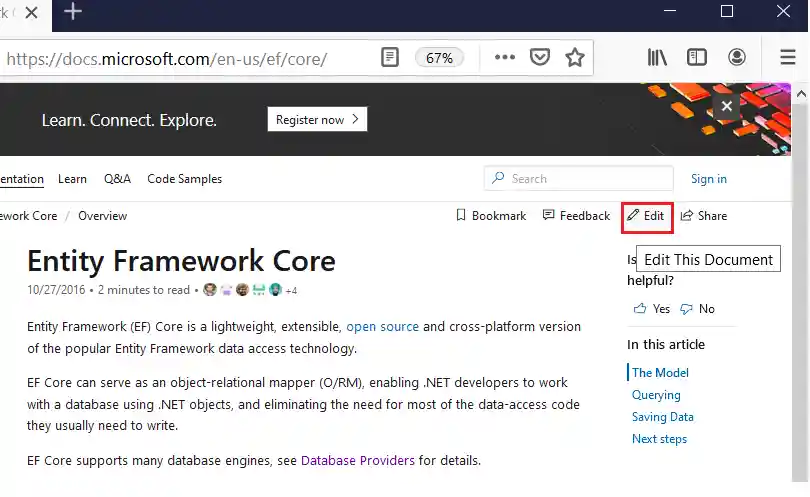The width and height of the screenshot is (810, 497).
Task: Edit this document with pencil button
Action: pyautogui.click(x=646, y=216)
